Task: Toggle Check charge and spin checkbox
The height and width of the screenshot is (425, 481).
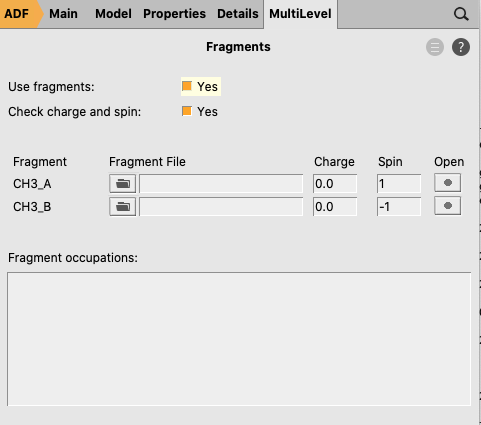Action: pyautogui.click(x=187, y=111)
